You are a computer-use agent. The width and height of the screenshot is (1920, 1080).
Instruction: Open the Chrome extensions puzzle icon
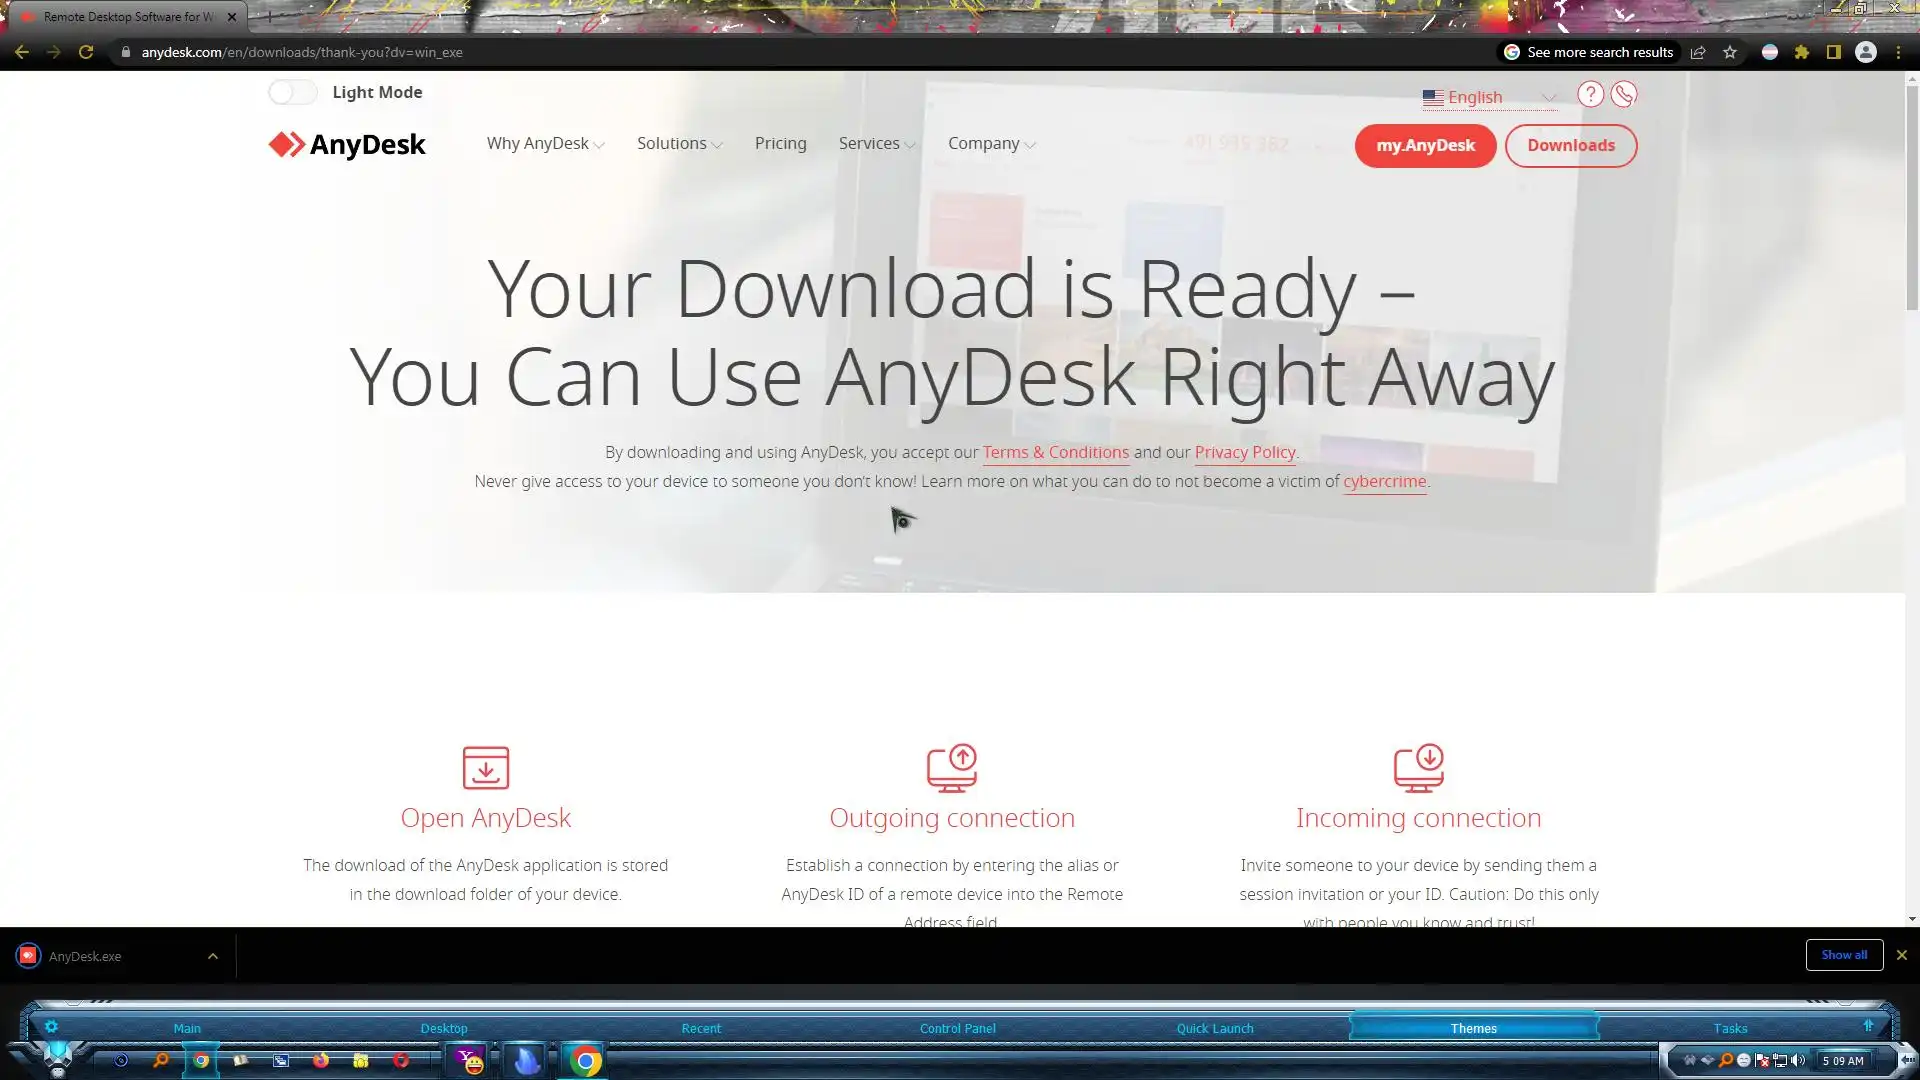coord(1801,52)
